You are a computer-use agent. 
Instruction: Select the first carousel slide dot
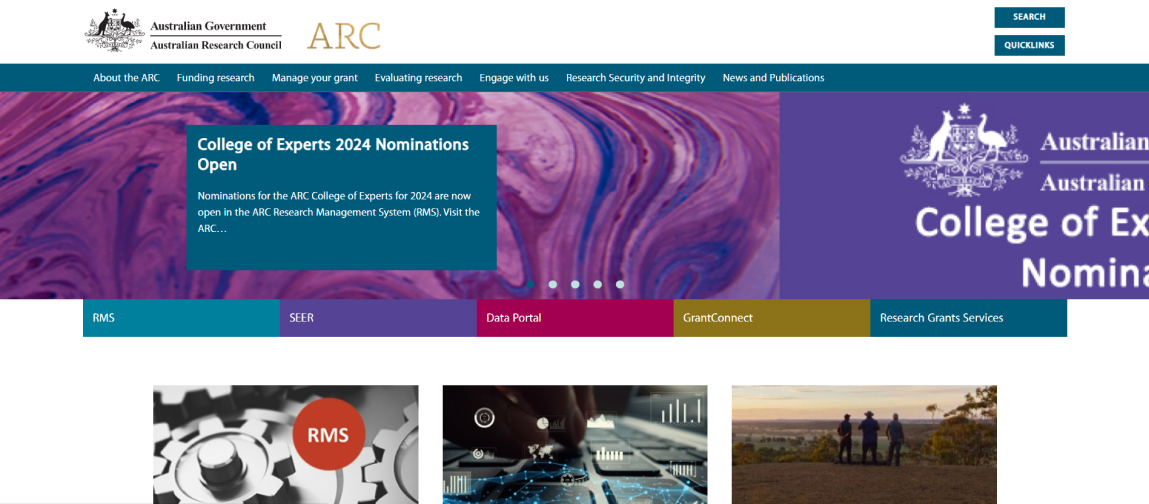tap(531, 284)
